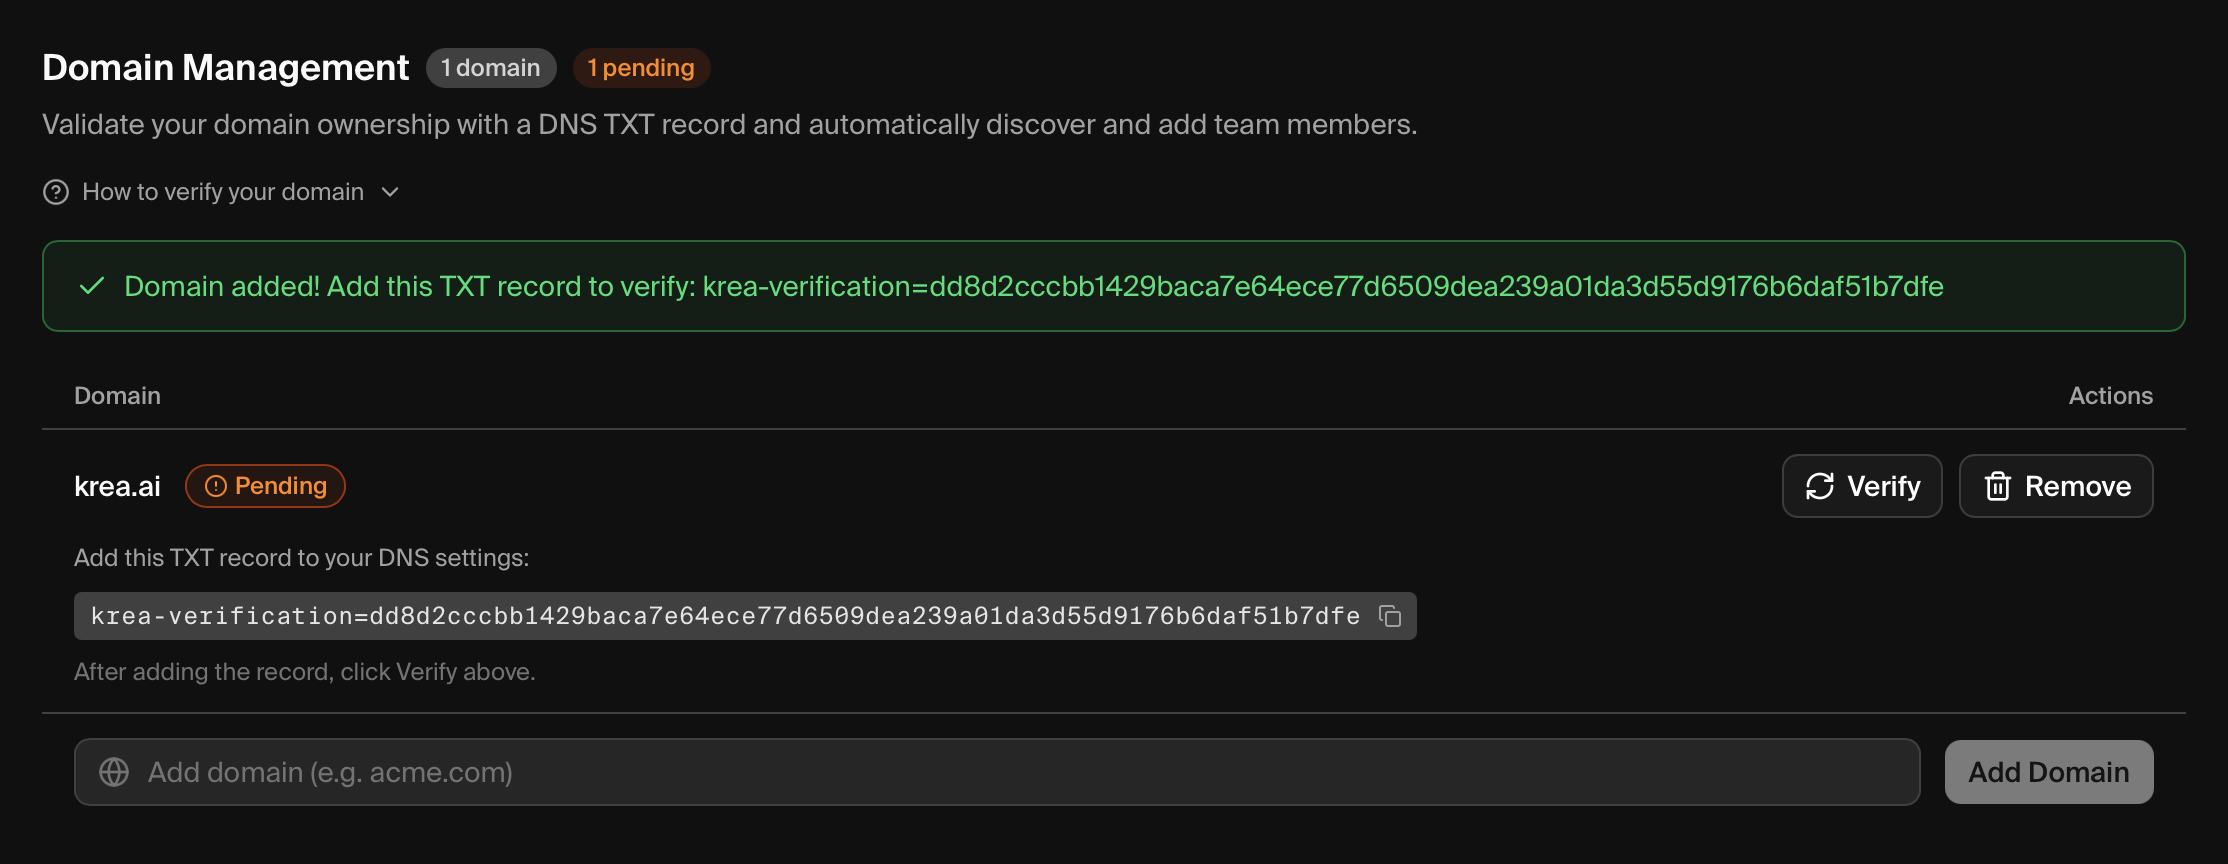
Task: Click the Domain column header
Action: (117, 396)
